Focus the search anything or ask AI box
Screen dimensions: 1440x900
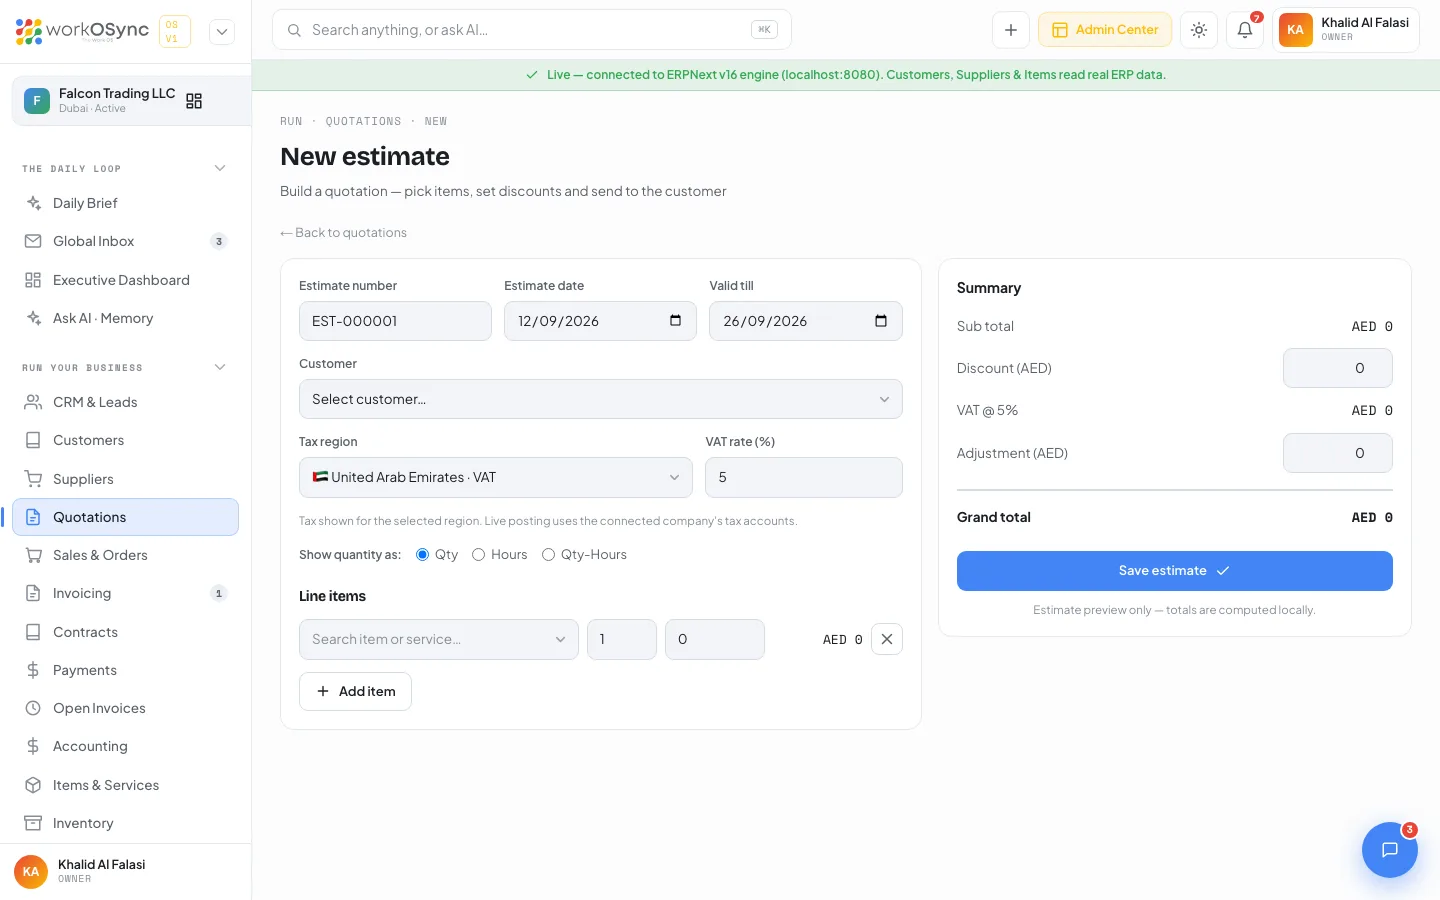(532, 30)
